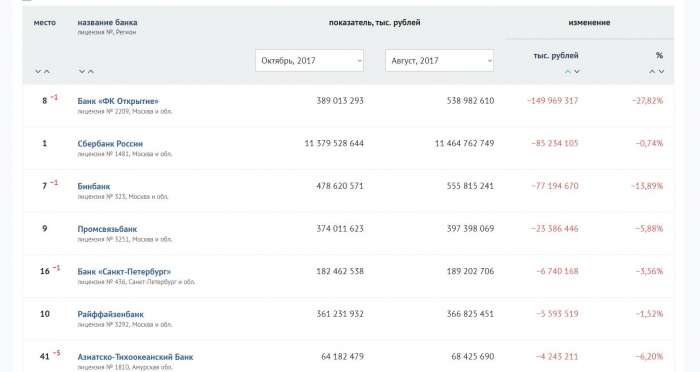The height and width of the screenshot is (372, 700).
Task: Open Азиатско-Тихоокеанский Банк link
Action: click(x=135, y=357)
